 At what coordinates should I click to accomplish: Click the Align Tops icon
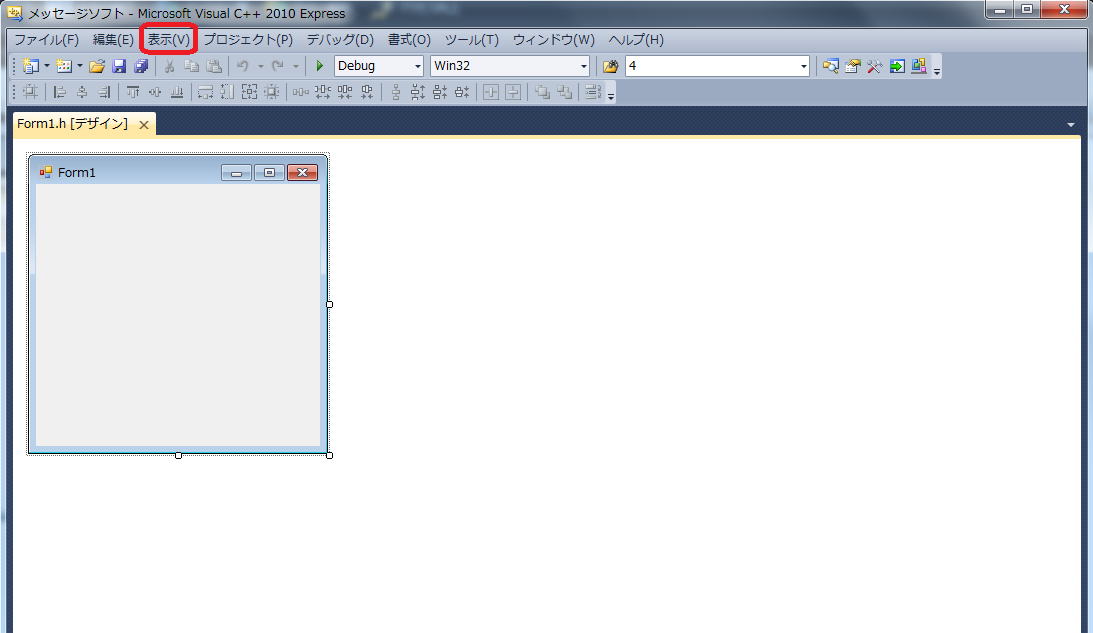pyautogui.click(x=132, y=92)
